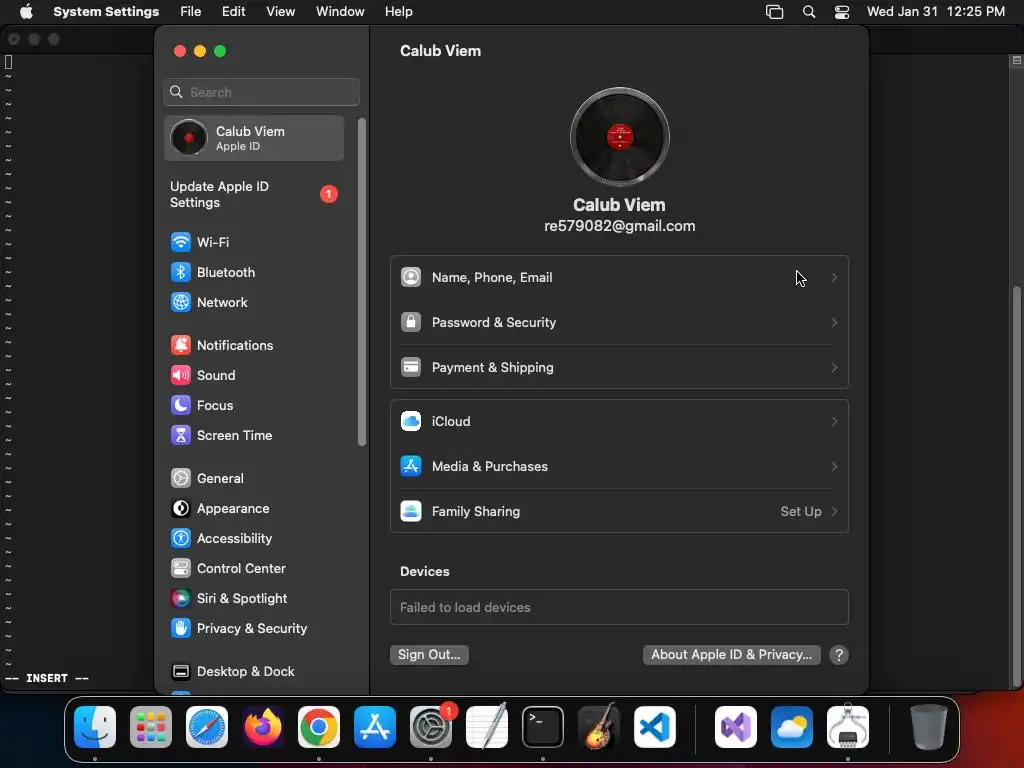Open Accessibility settings in the sidebar

(x=255, y=539)
